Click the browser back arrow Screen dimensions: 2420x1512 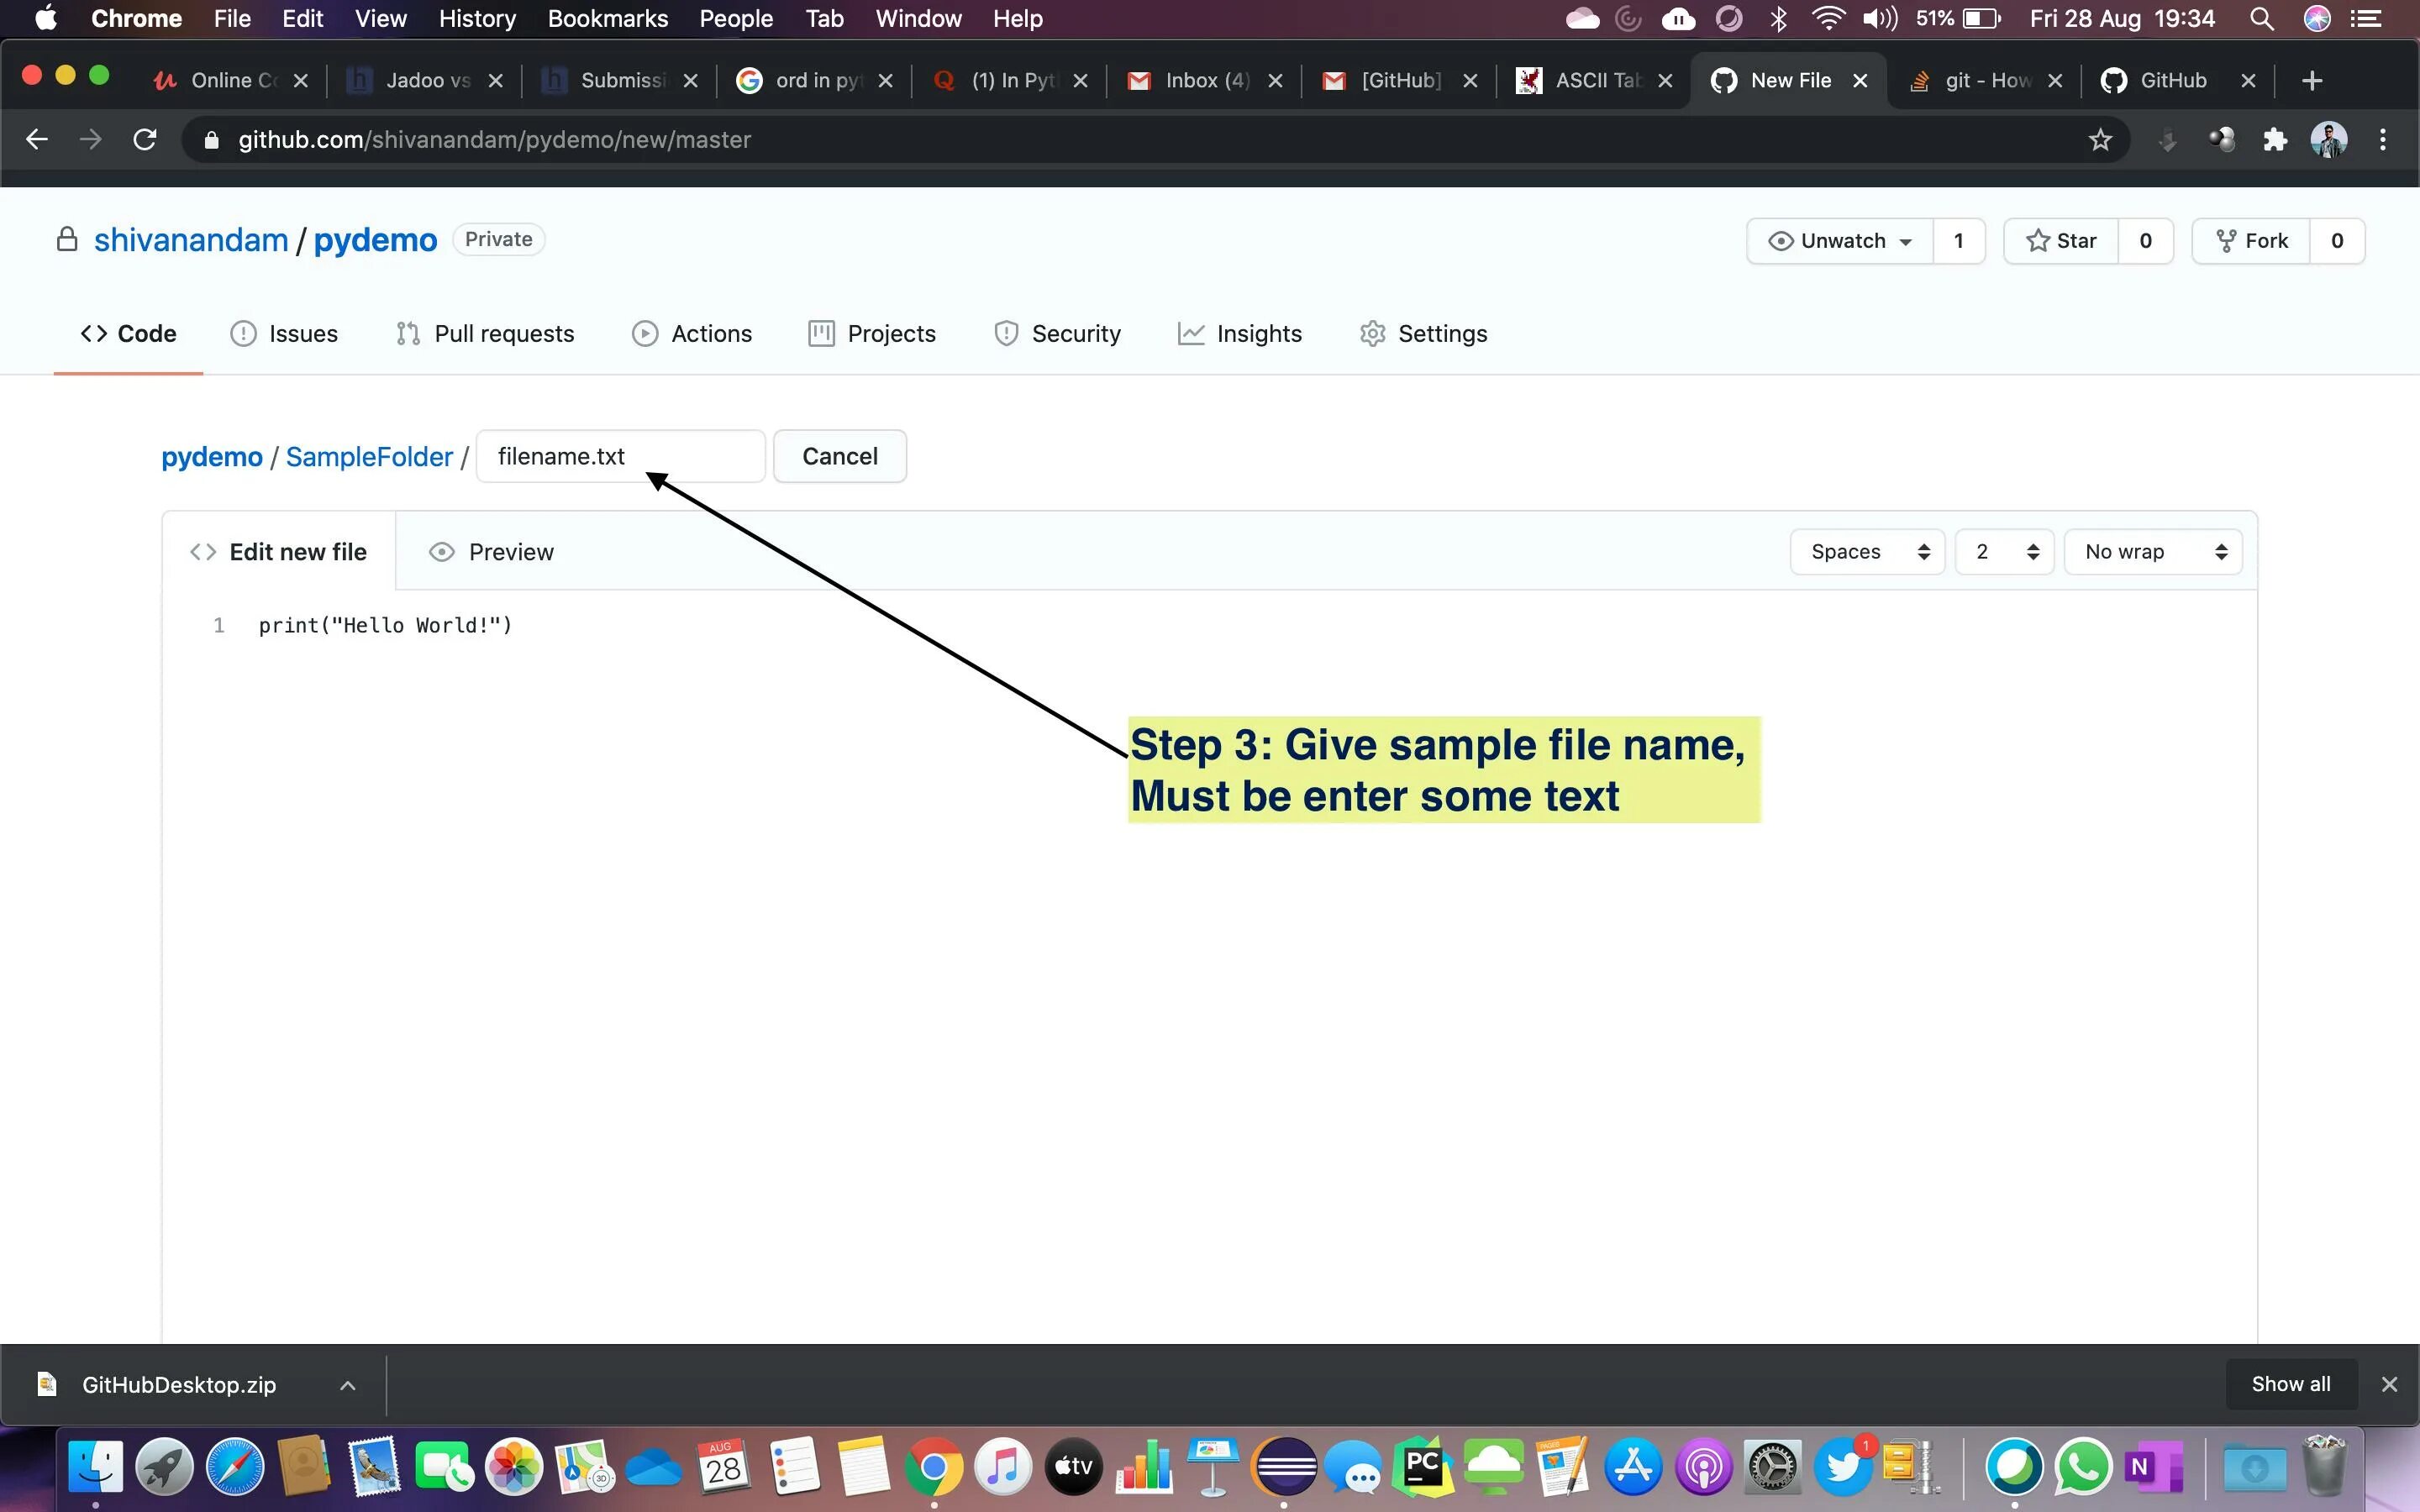tap(37, 140)
